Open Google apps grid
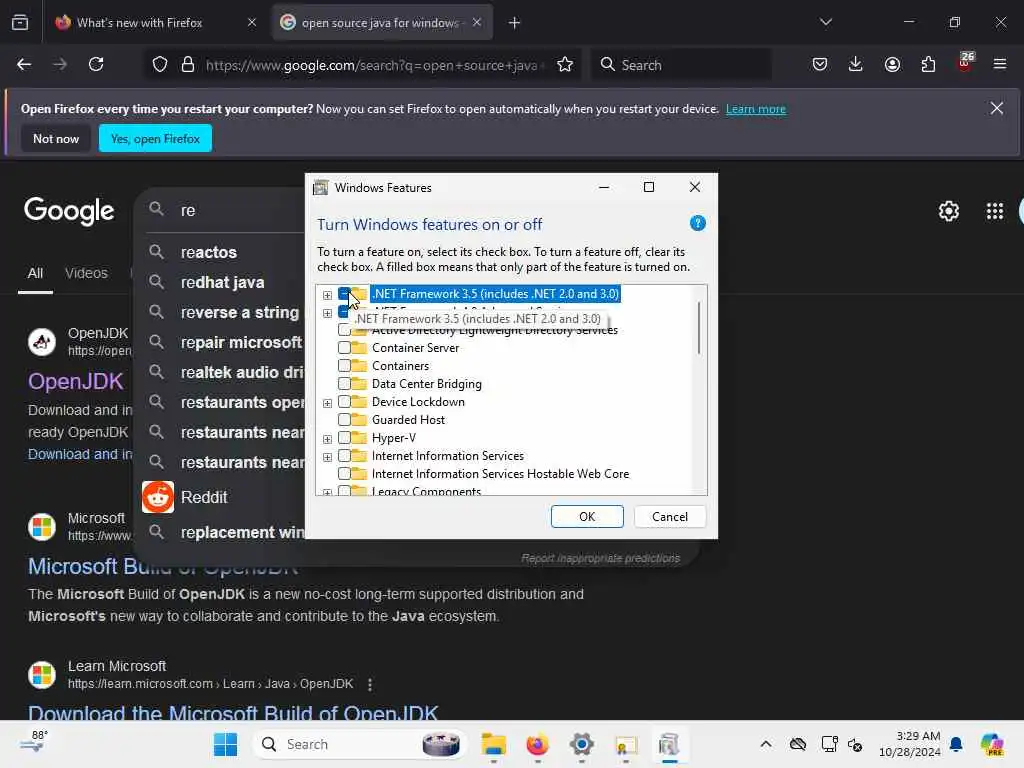The image size is (1024, 768). pyautogui.click(x=995, y=211)
